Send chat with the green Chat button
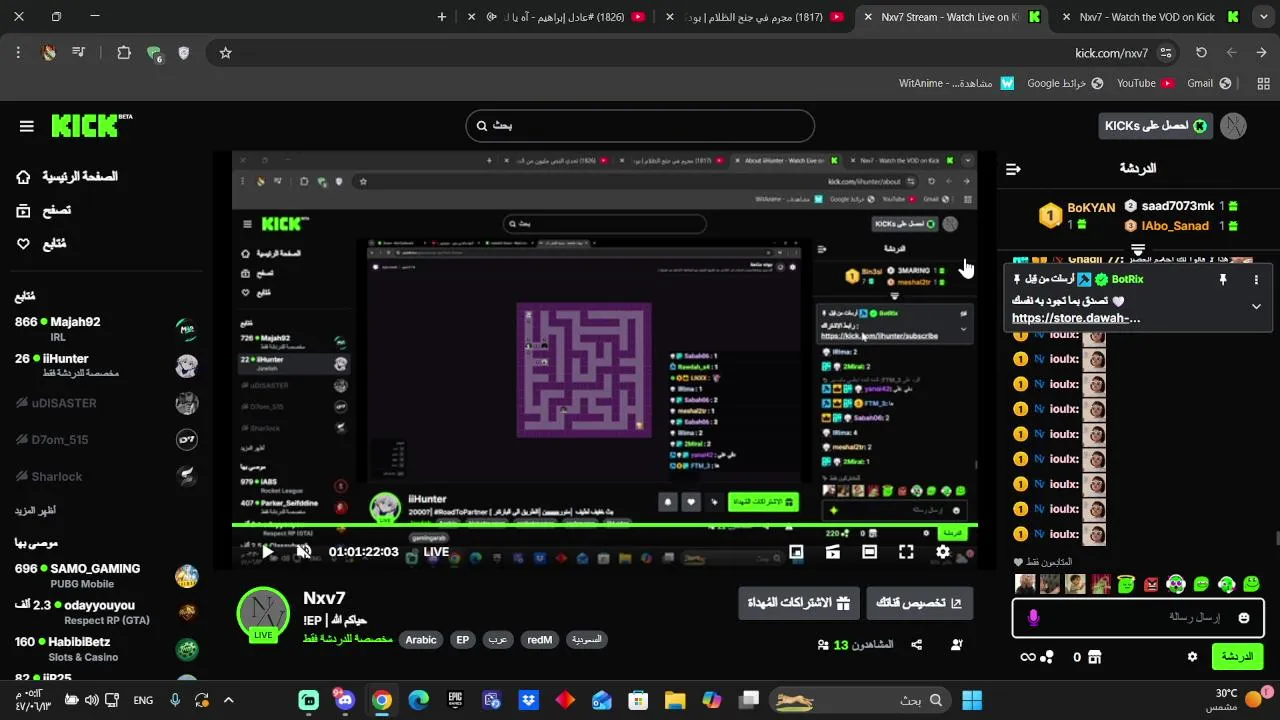Image resolution: width=1280 pixels, height=720 pixels. 1237,657
